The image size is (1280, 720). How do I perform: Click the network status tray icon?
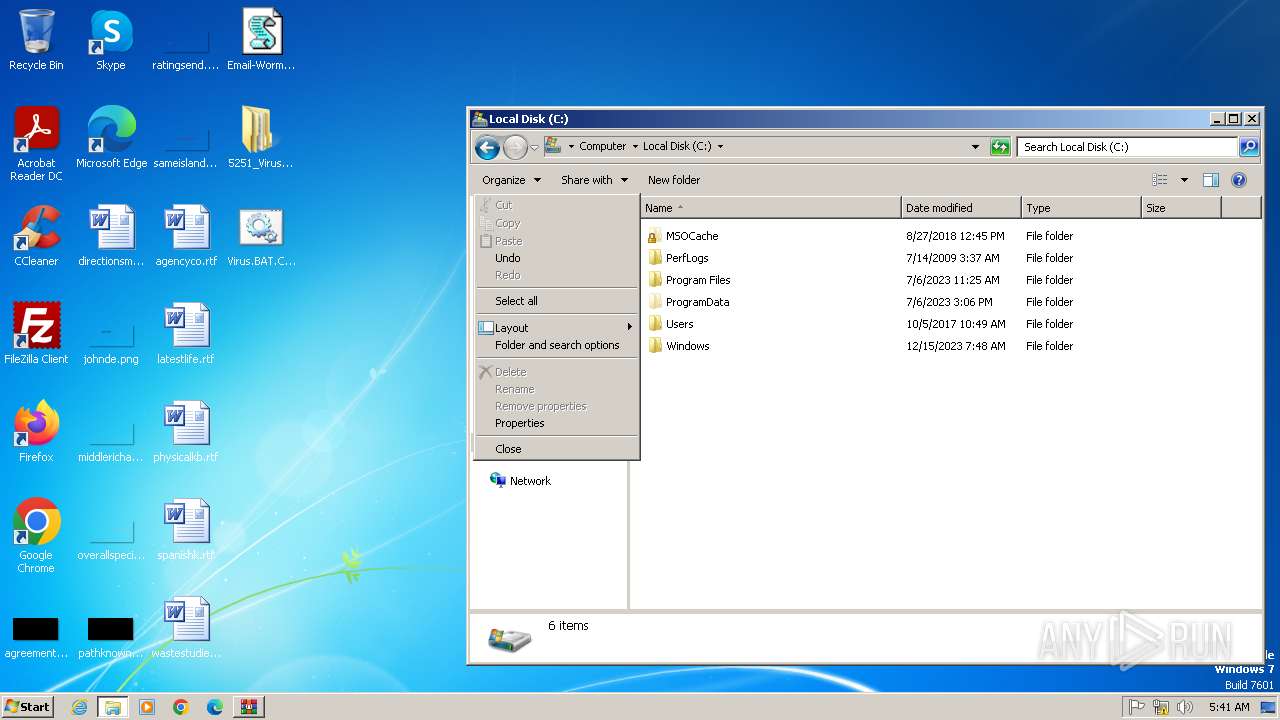pos(1161,707)
